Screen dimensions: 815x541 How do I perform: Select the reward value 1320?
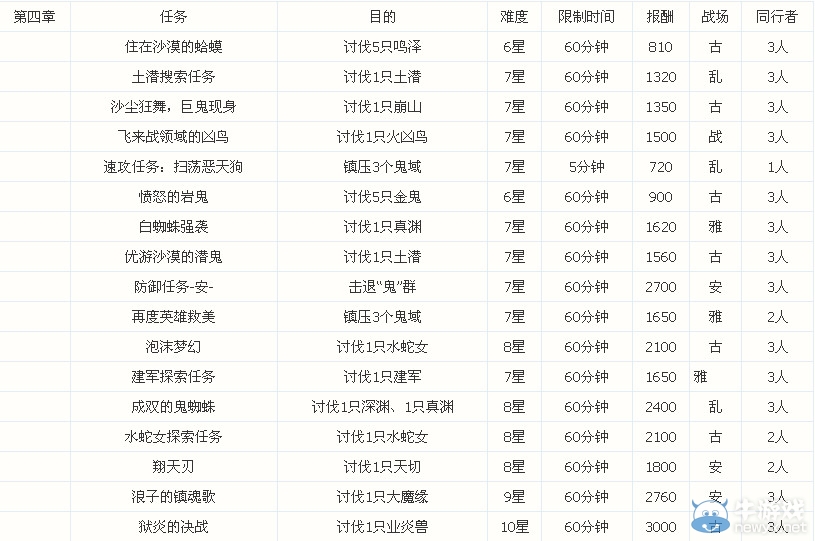[661, 77]
